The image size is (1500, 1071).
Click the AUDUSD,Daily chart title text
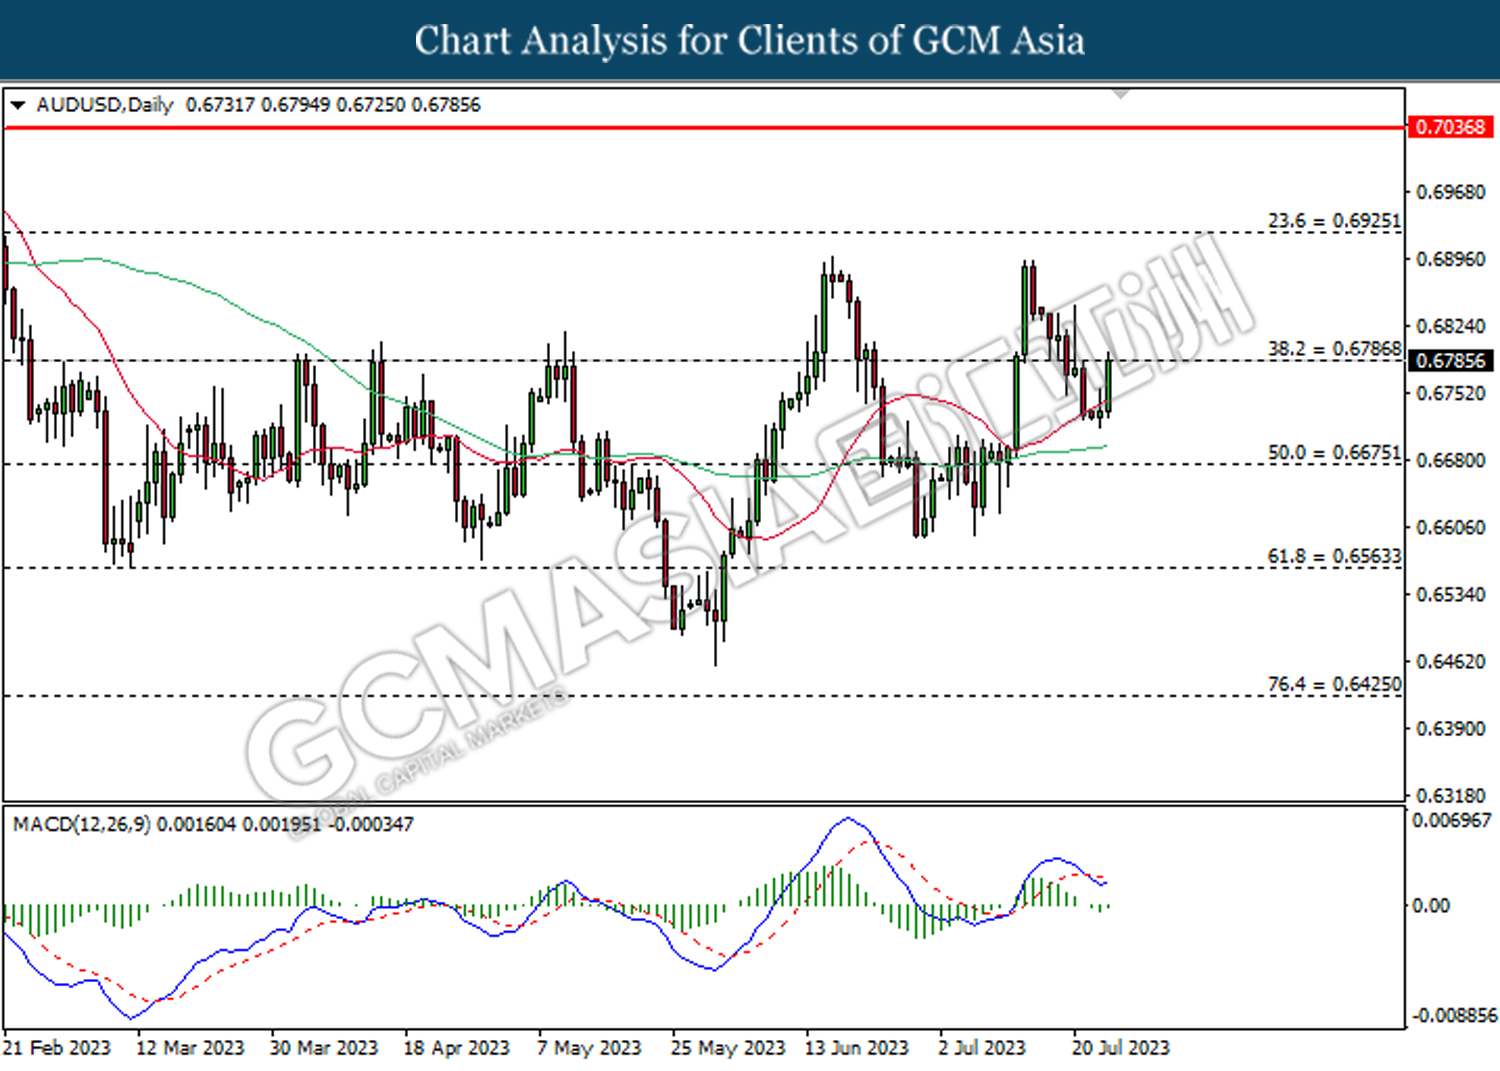[105, 105]
